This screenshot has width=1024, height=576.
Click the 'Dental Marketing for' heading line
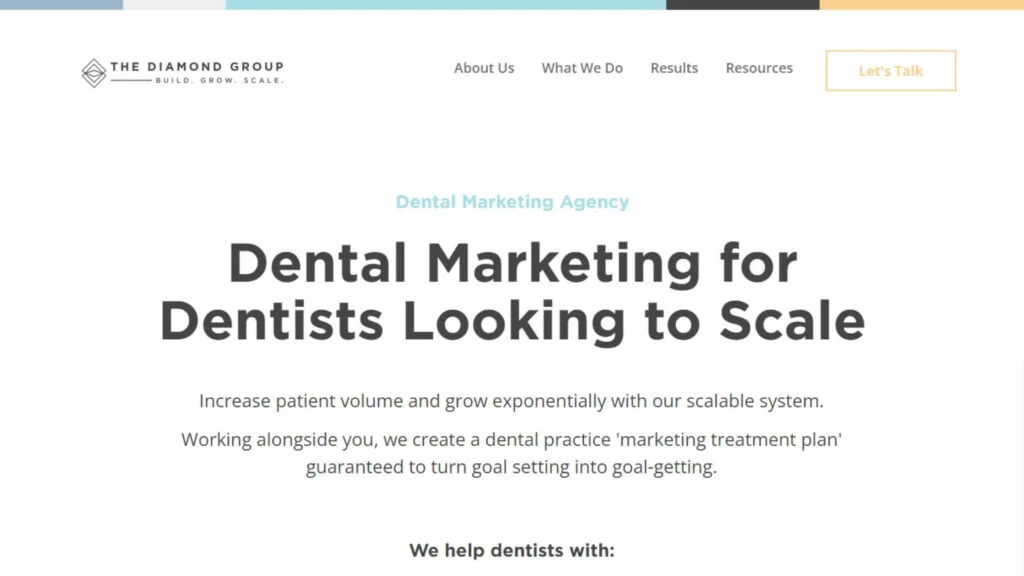coord(512,263)
